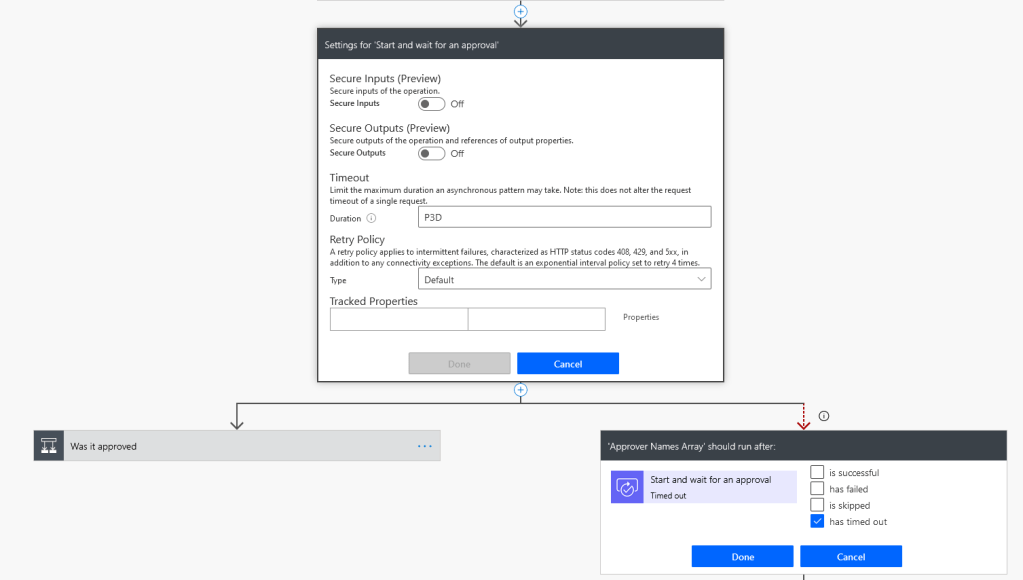Click Done in the run after panel
Viewport: 1023px width, 580px height.
[742, 557]
